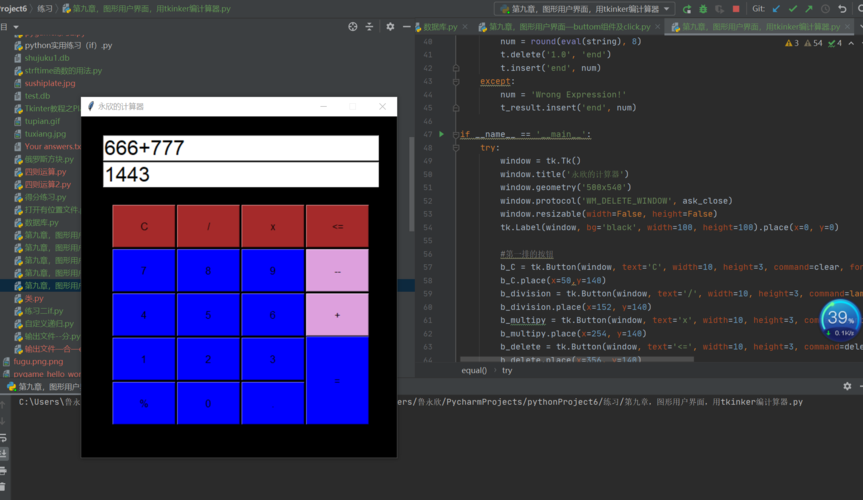
Task: Open the run tool window settings gear
Action: pyautogui.click(x=847, y=386)
